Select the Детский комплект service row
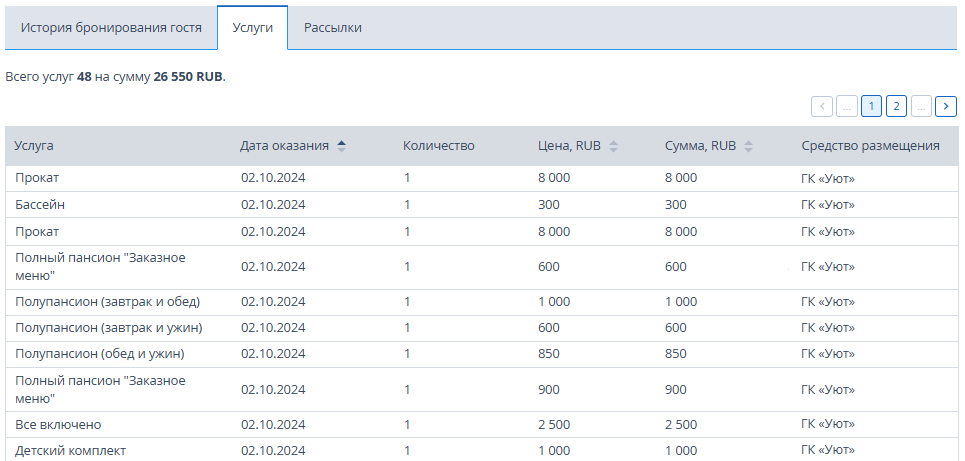965x461 pixels. coord(482,450)
